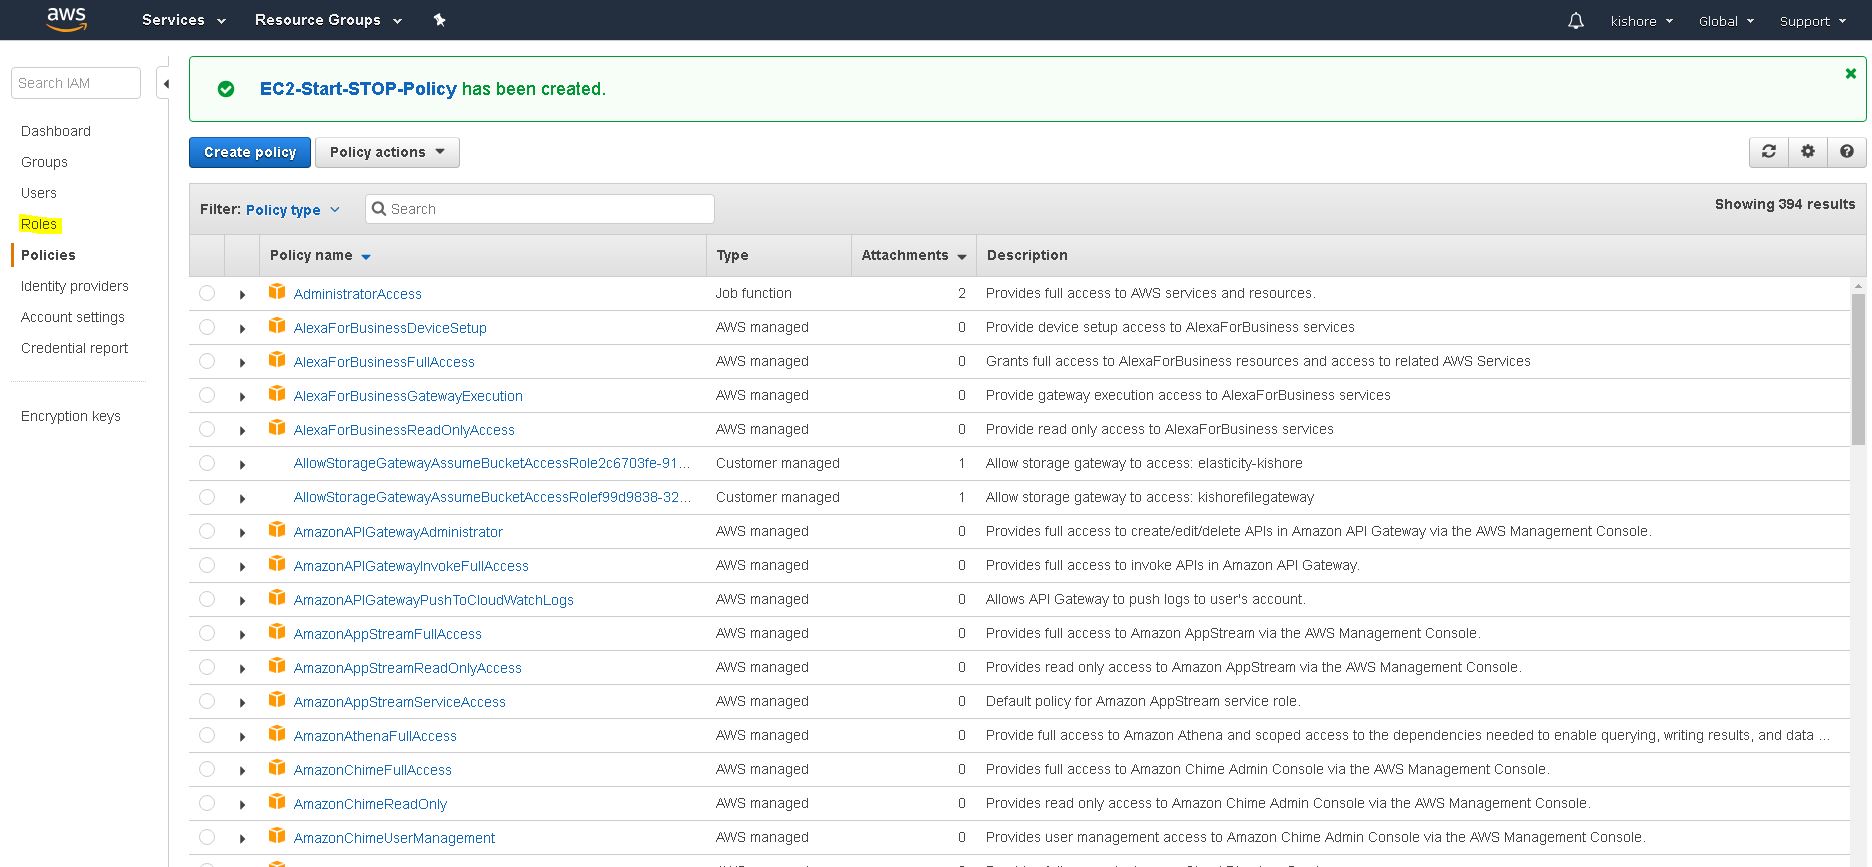Click the AWS logo home icon
The height and width of the screenshot is (867, 1872).
click(x=66, y=19)
